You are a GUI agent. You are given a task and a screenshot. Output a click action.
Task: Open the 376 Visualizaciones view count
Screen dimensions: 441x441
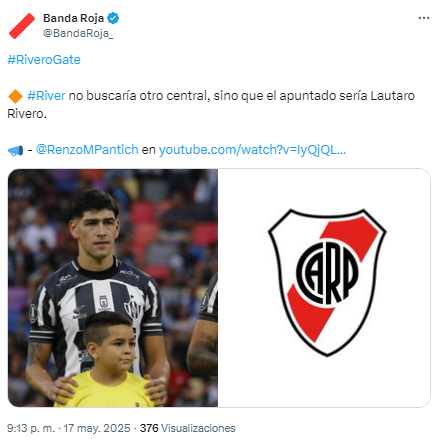pos(187,428)
